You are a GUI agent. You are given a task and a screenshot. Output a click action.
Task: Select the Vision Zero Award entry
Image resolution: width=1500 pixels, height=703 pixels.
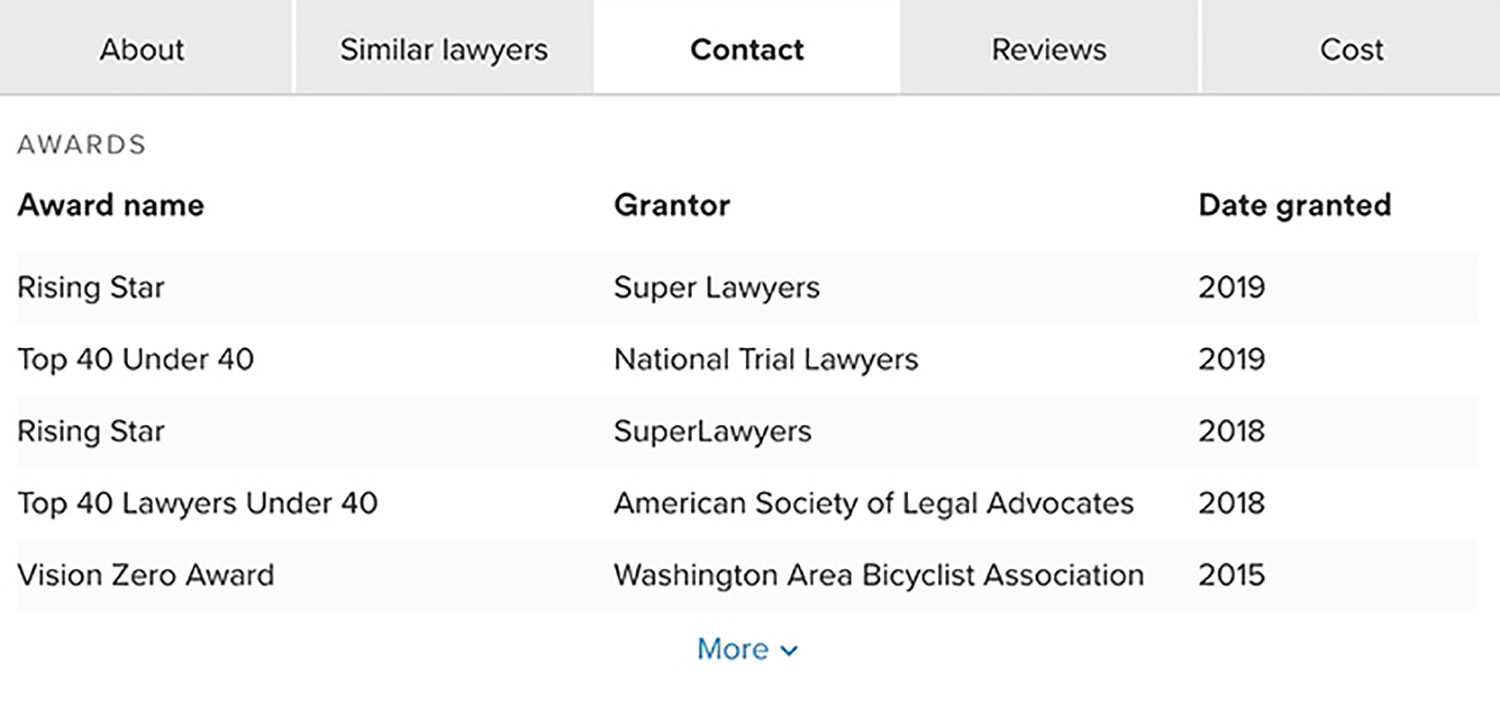click(146, 575)
